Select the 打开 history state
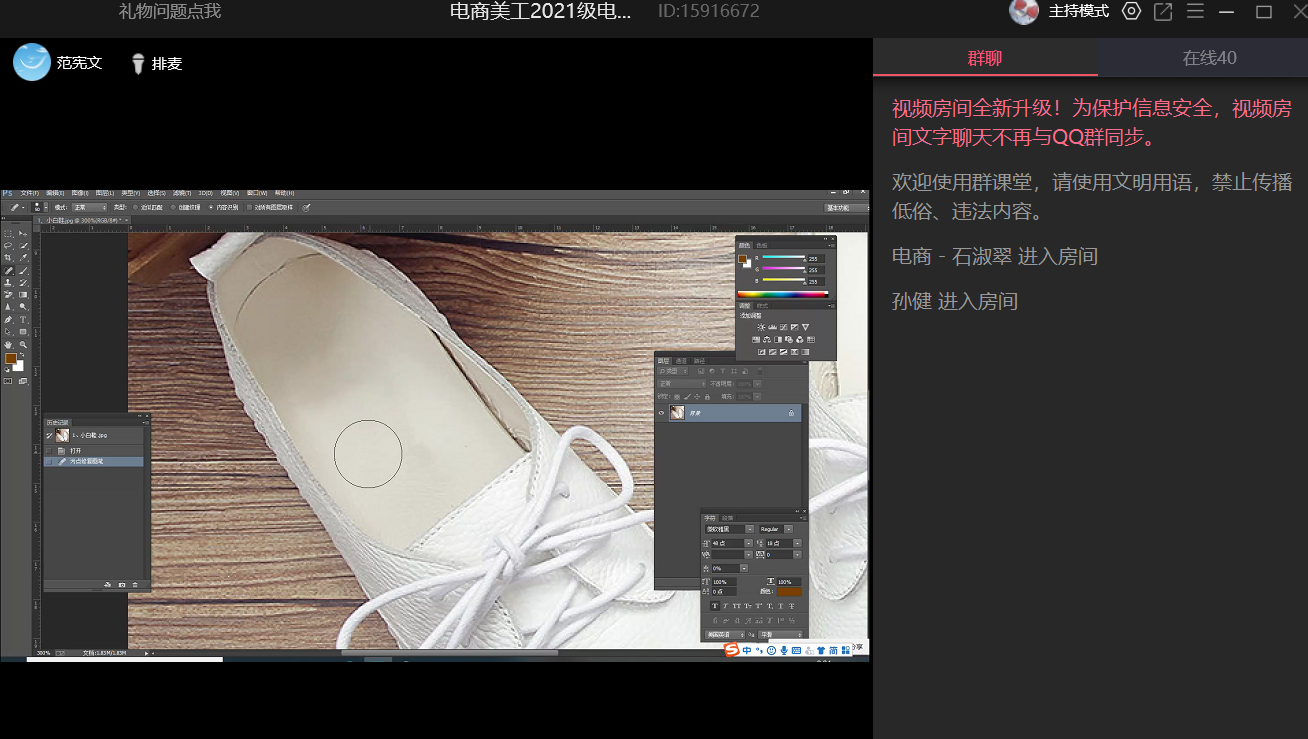1308x739 pixels. click(94, 451)
